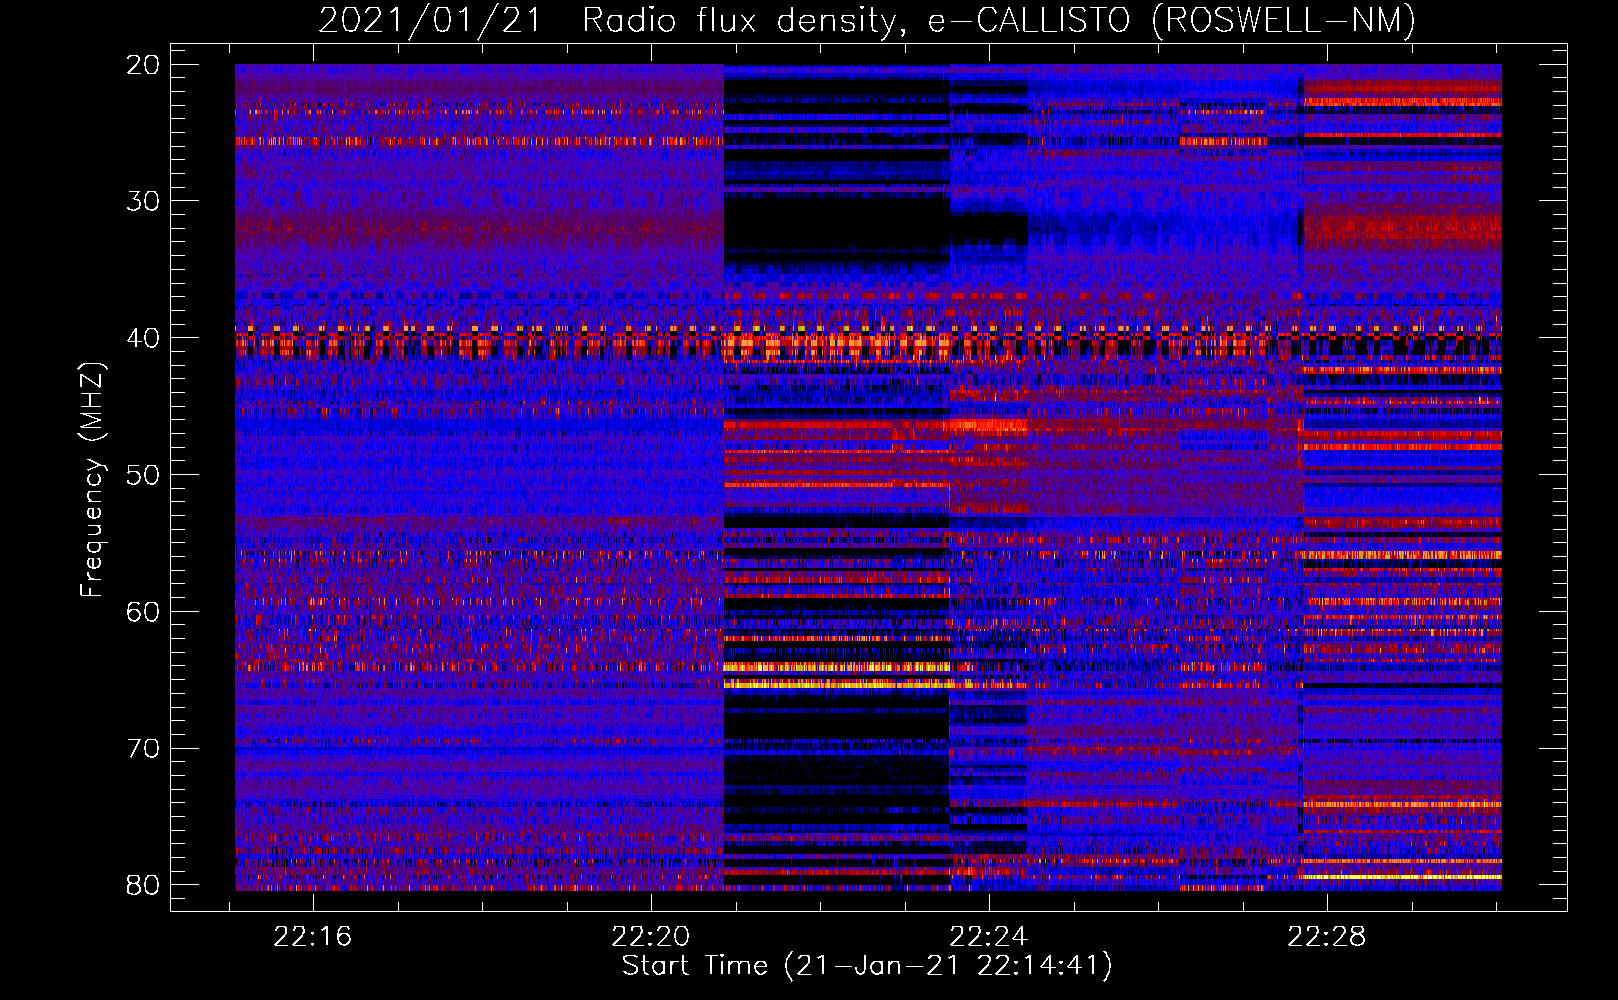Click the 'Start Time (21-Jan-21 22:14:41)' x-axis label

click(867, 966)
